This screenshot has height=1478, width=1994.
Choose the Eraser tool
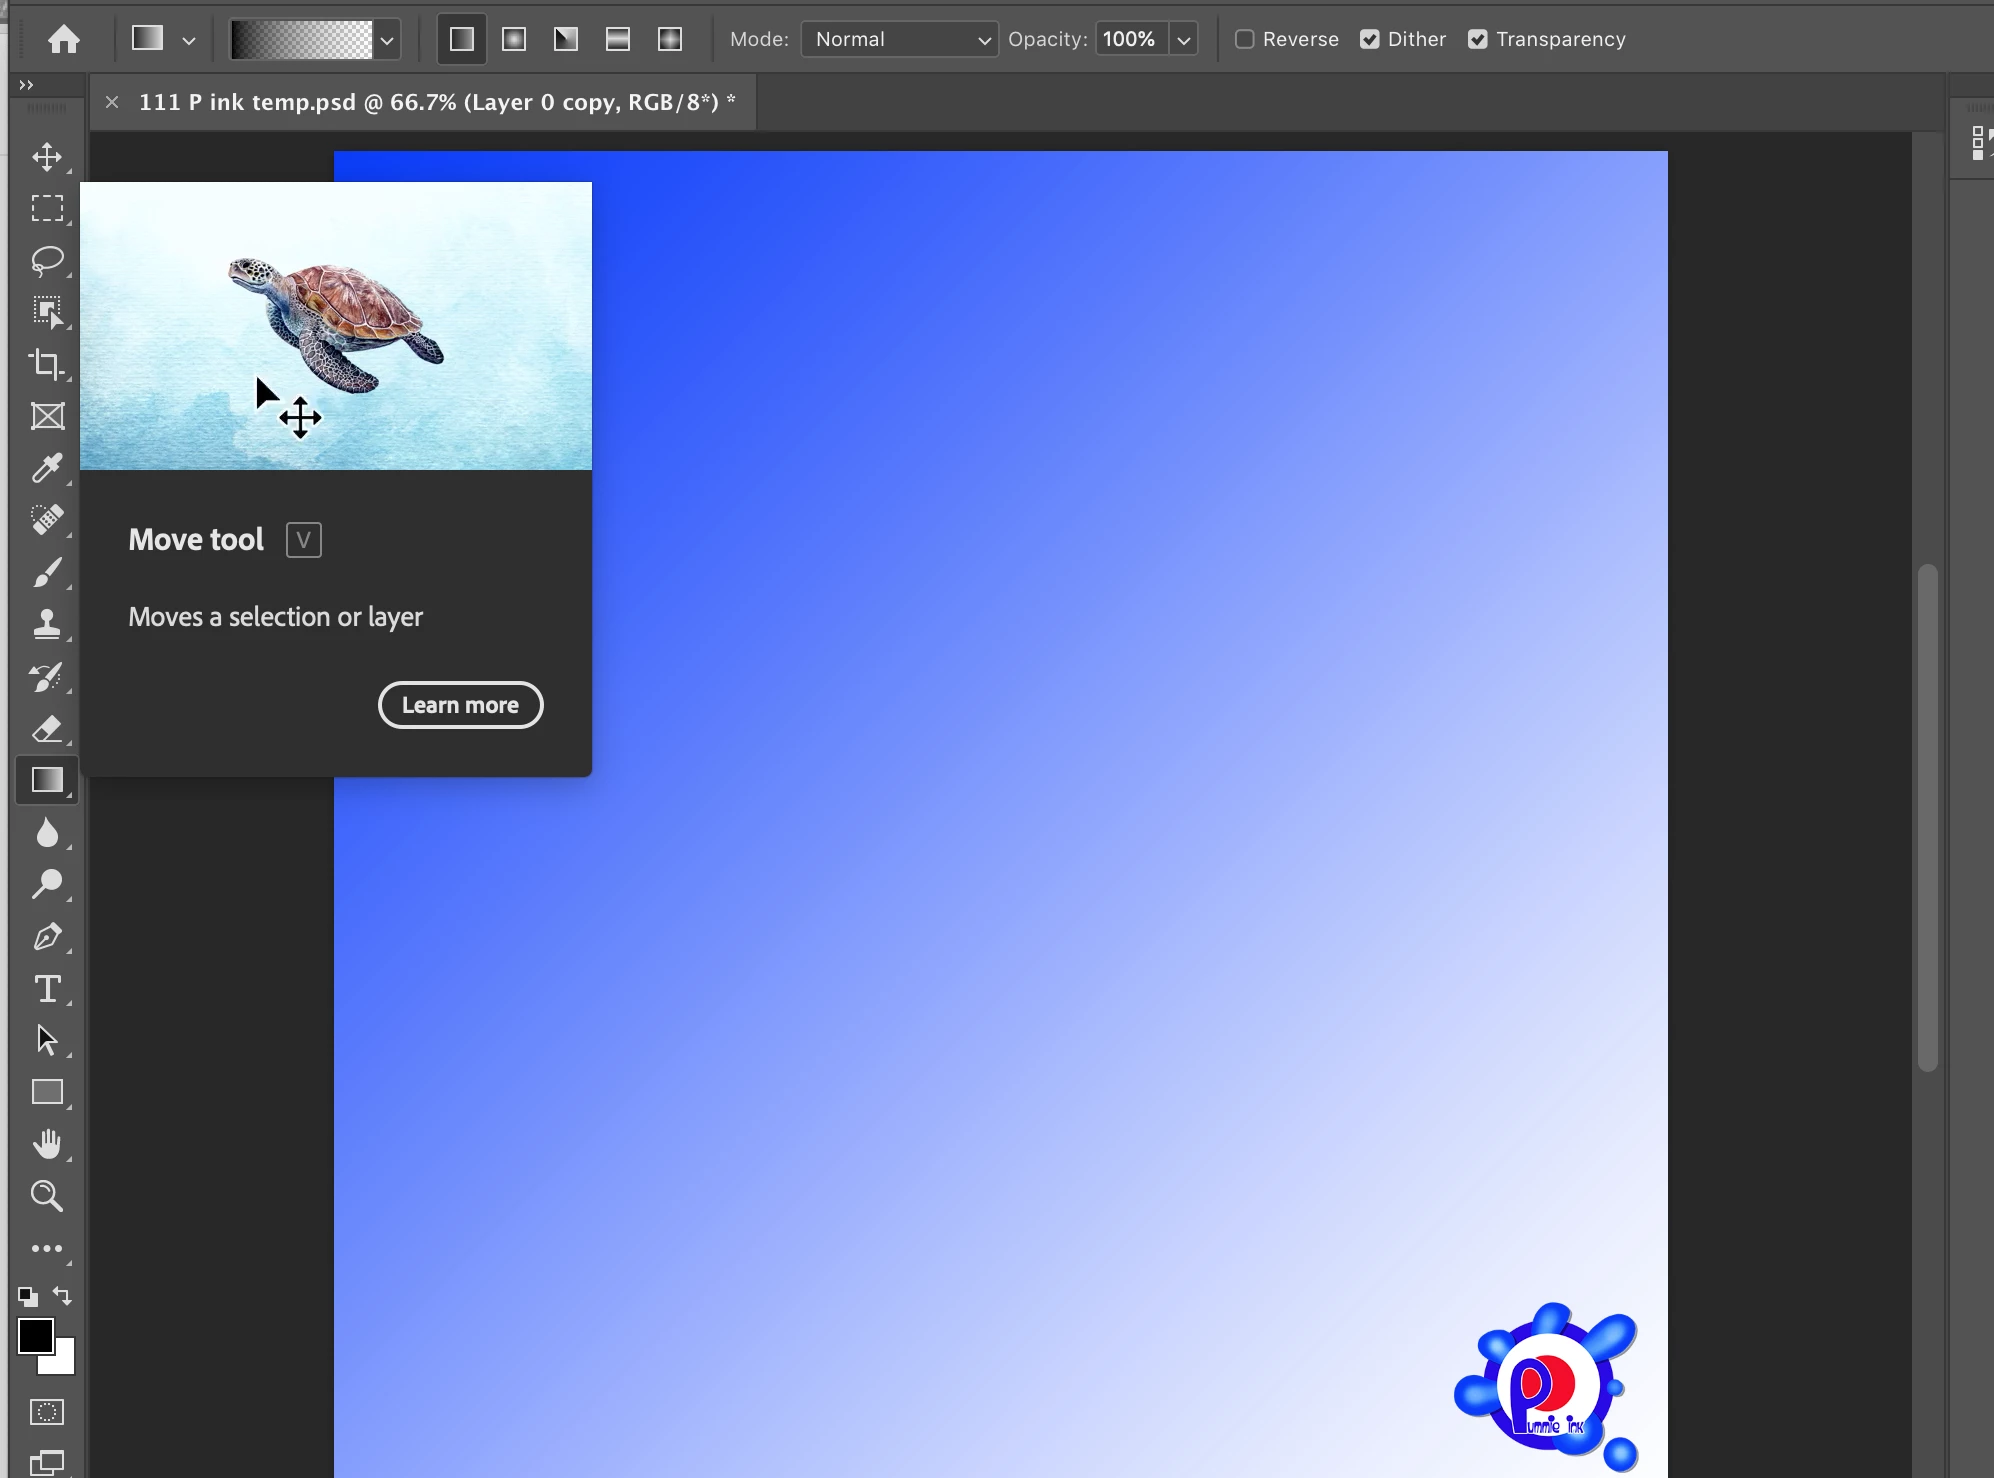(47, 728)
